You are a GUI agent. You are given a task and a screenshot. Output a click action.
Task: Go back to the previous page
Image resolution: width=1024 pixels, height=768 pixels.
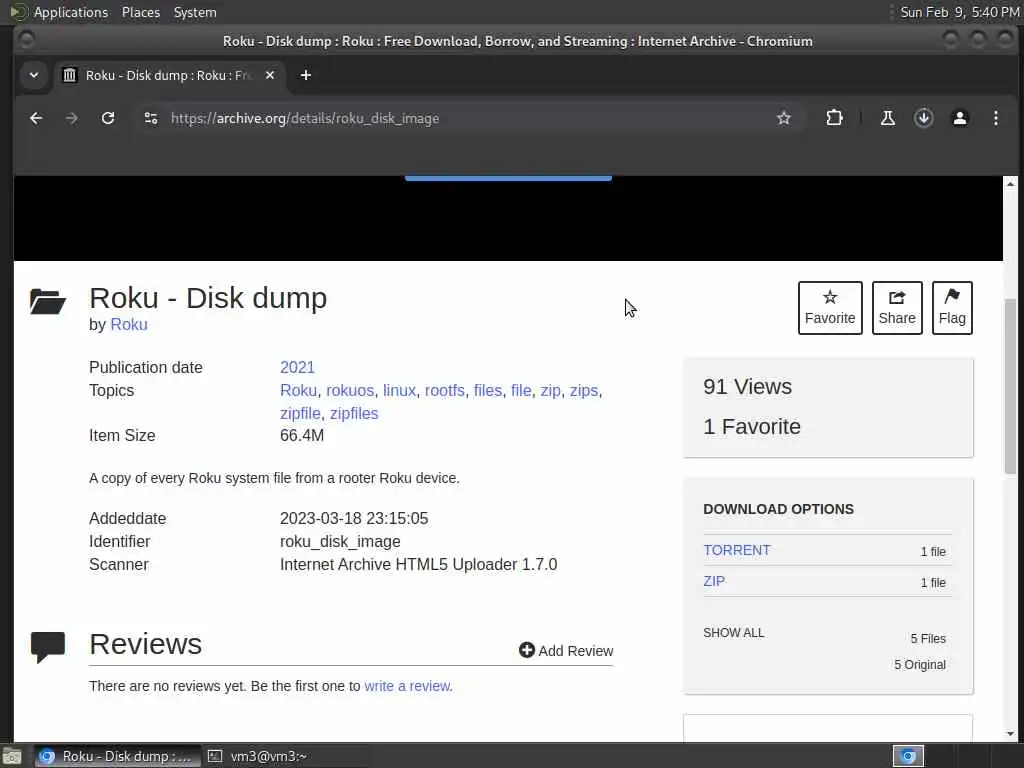click(x=36, y=118)
